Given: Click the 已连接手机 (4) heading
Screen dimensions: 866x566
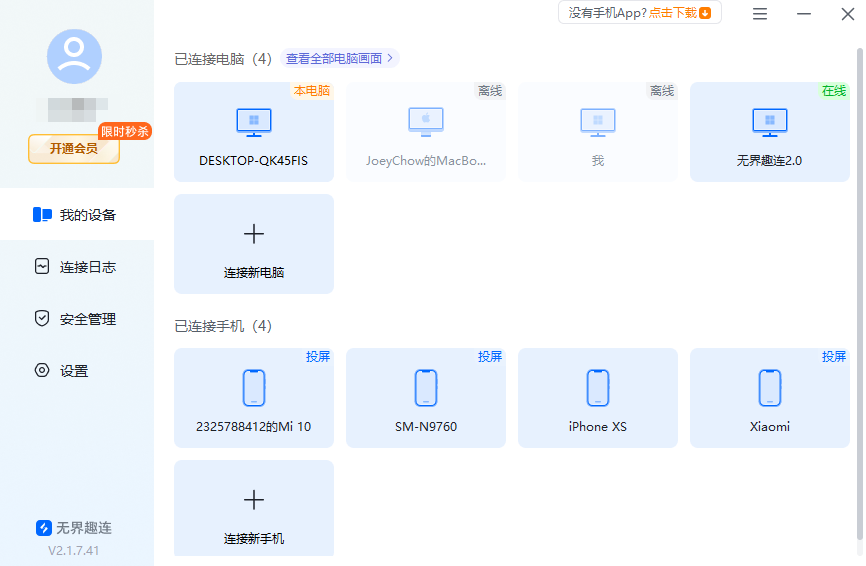Looking at the screenshot, I should click(x=223, y=326).
